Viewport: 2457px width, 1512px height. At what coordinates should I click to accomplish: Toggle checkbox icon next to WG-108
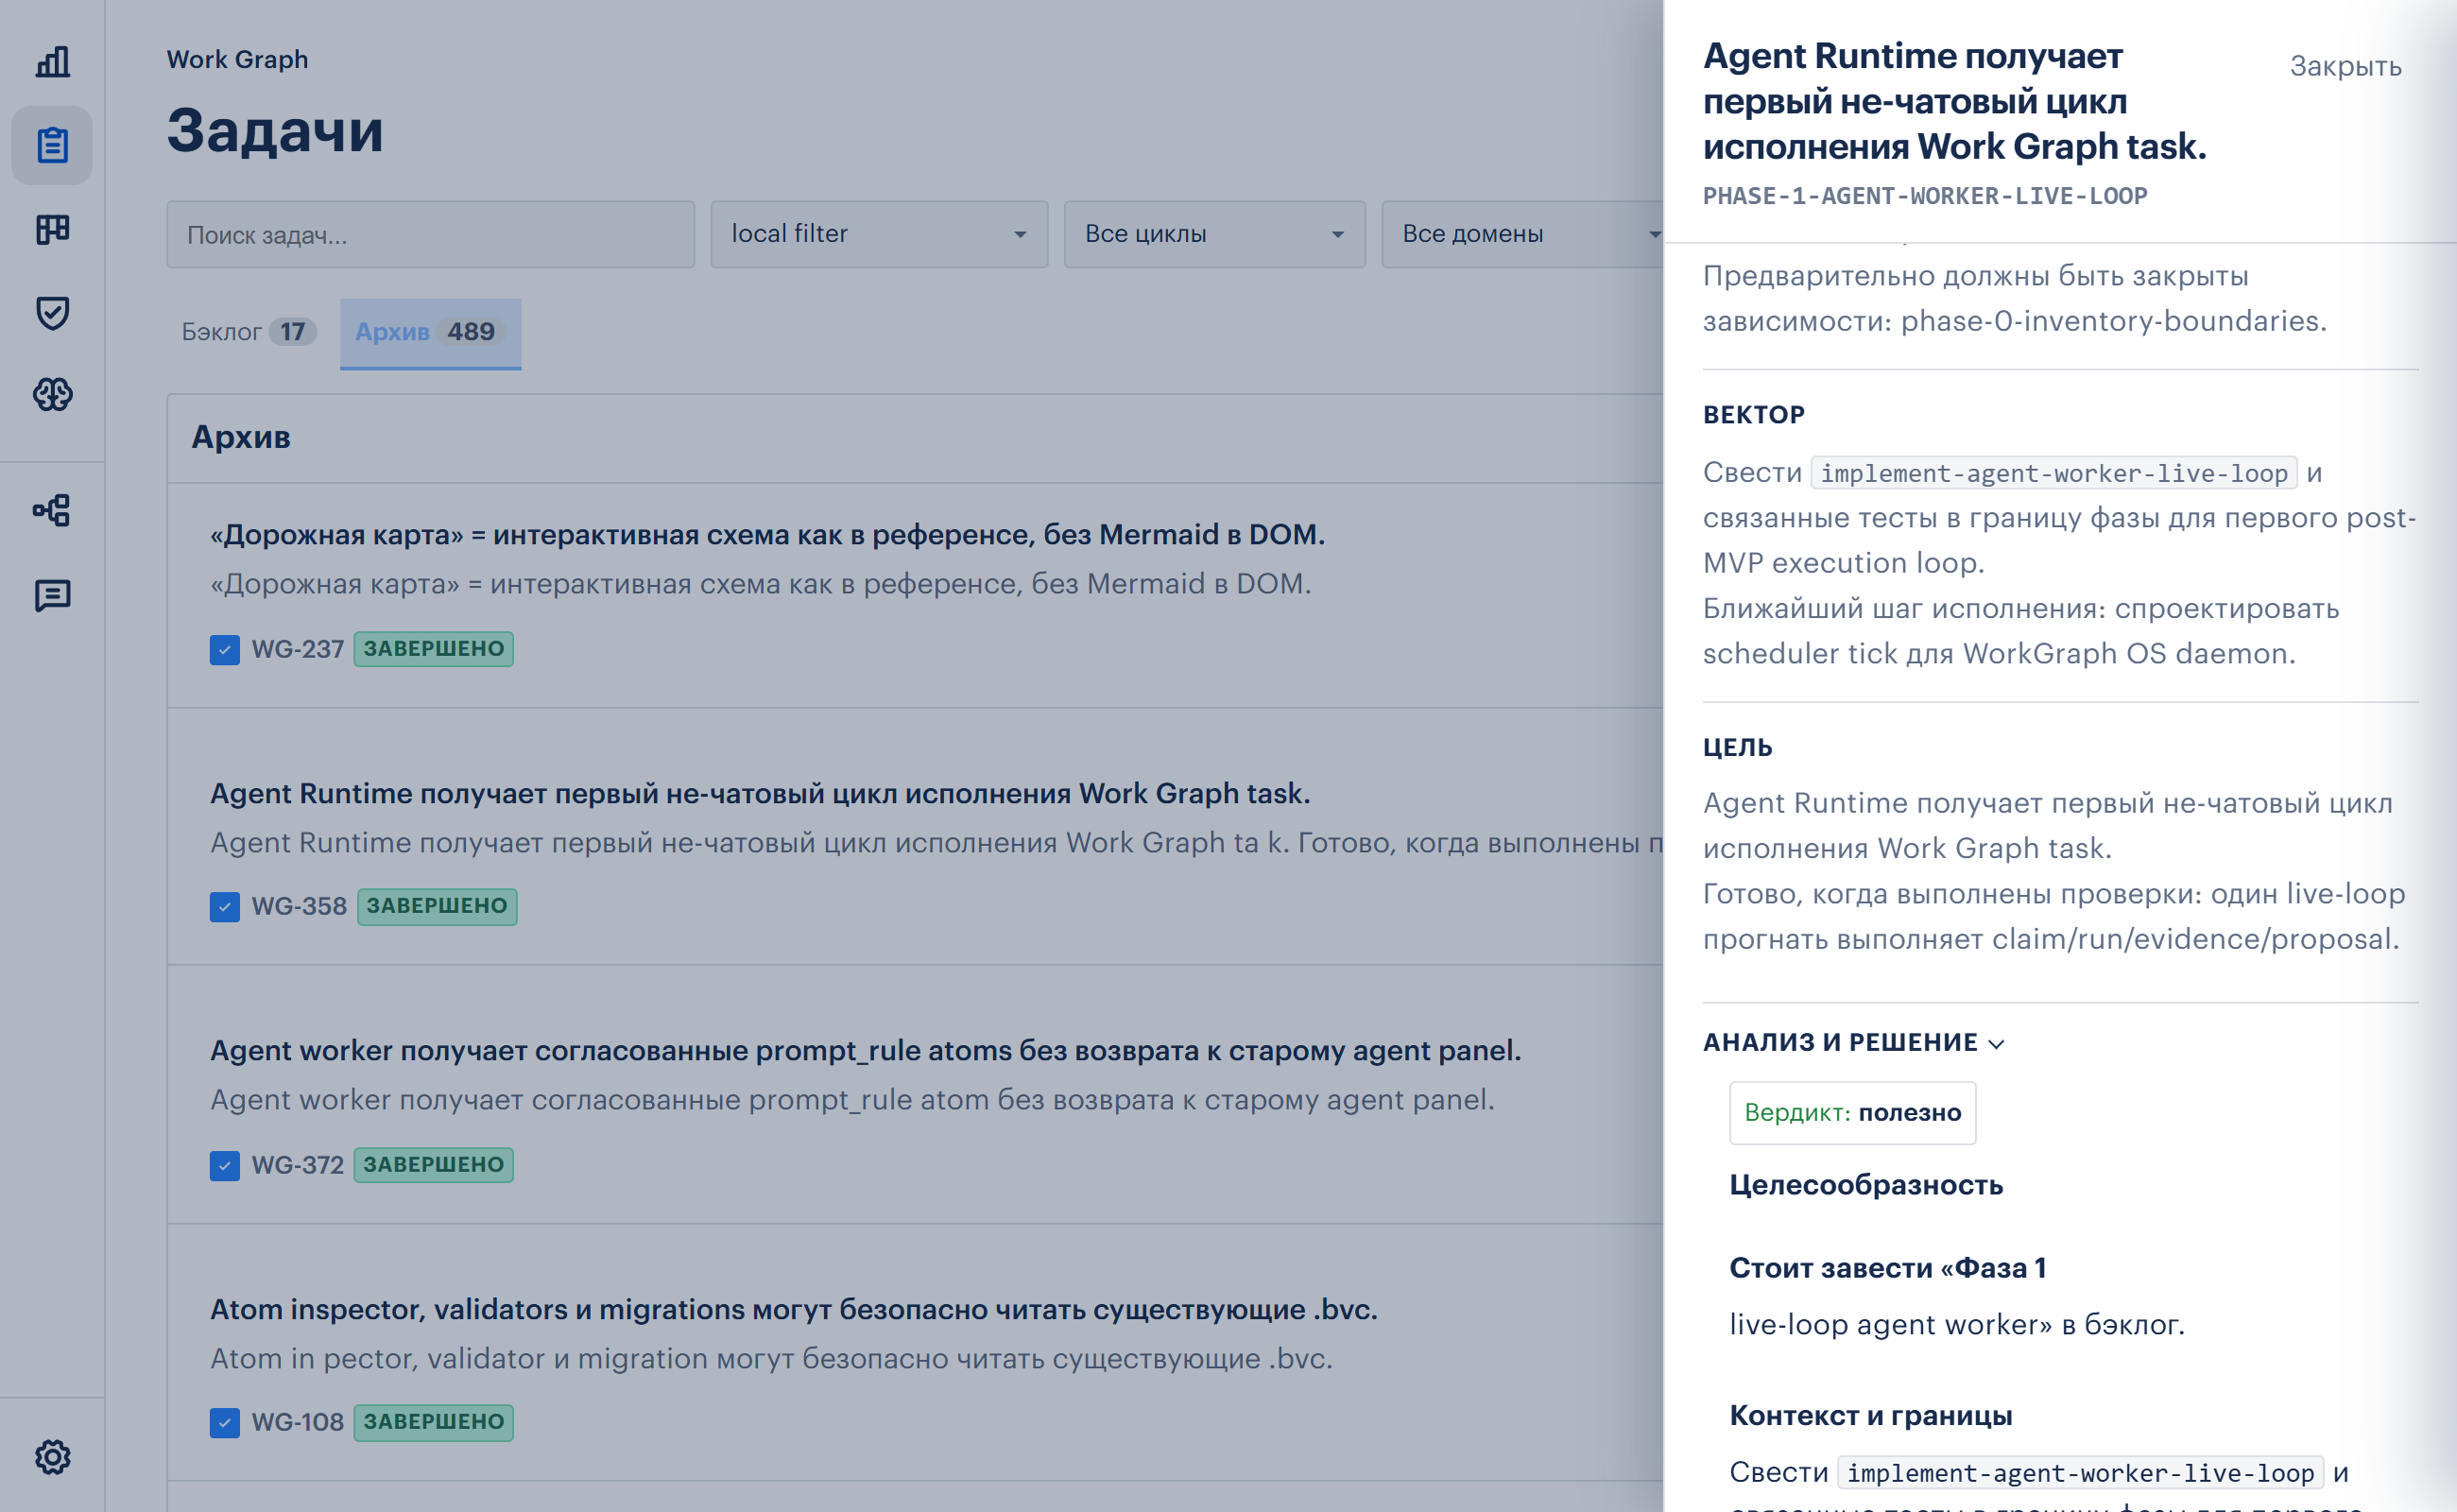(224, 1423)
